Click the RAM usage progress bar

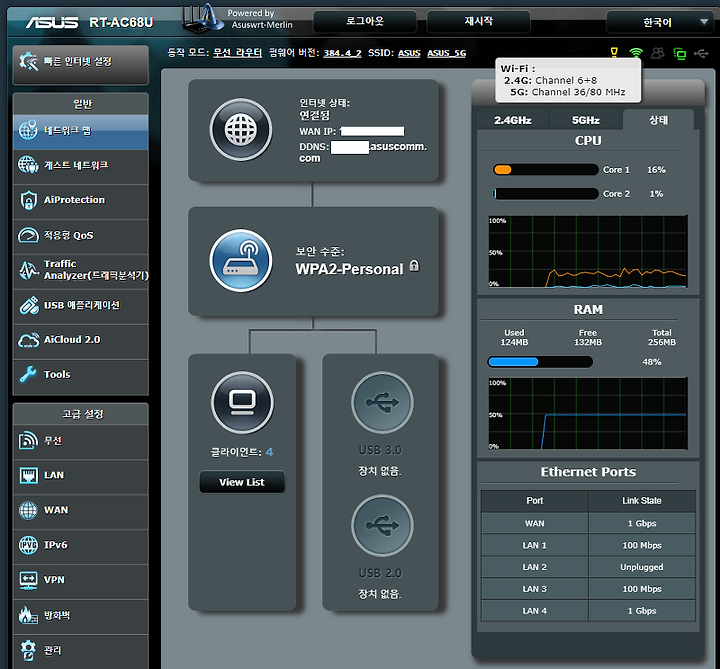pyautogui.click(x=540, y=362)
